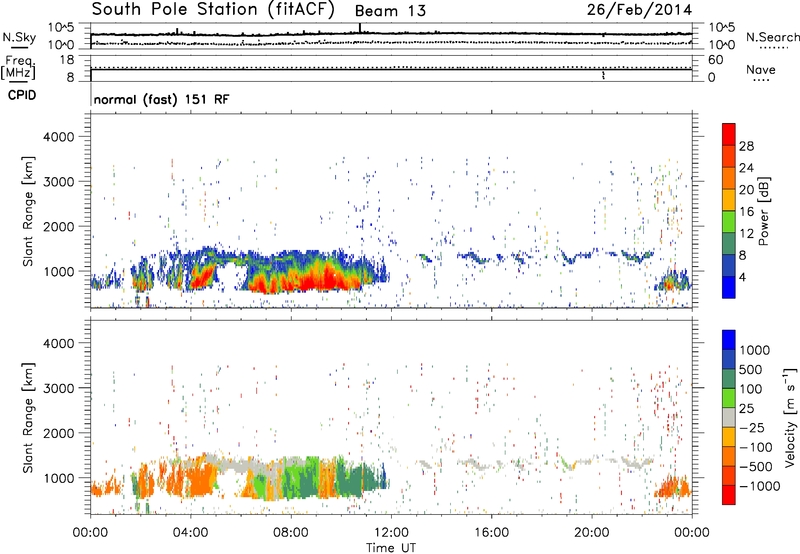Click the 'normal (fast) 151 RF' text
The width and height of the screenshot is (800, 554).
point(161,99)
